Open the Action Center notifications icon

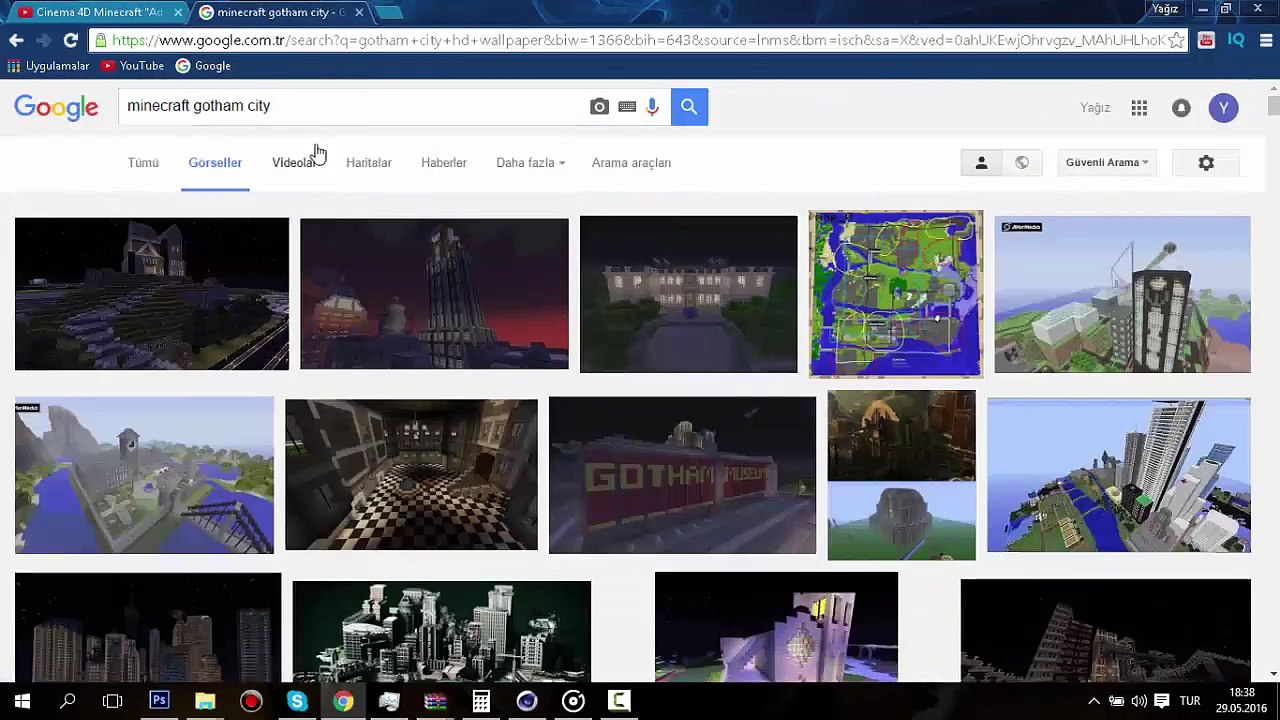point(1162,701)
